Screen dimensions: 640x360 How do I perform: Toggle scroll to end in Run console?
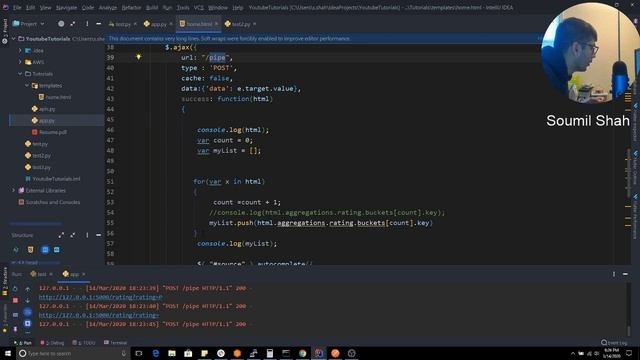click(27, 324)
